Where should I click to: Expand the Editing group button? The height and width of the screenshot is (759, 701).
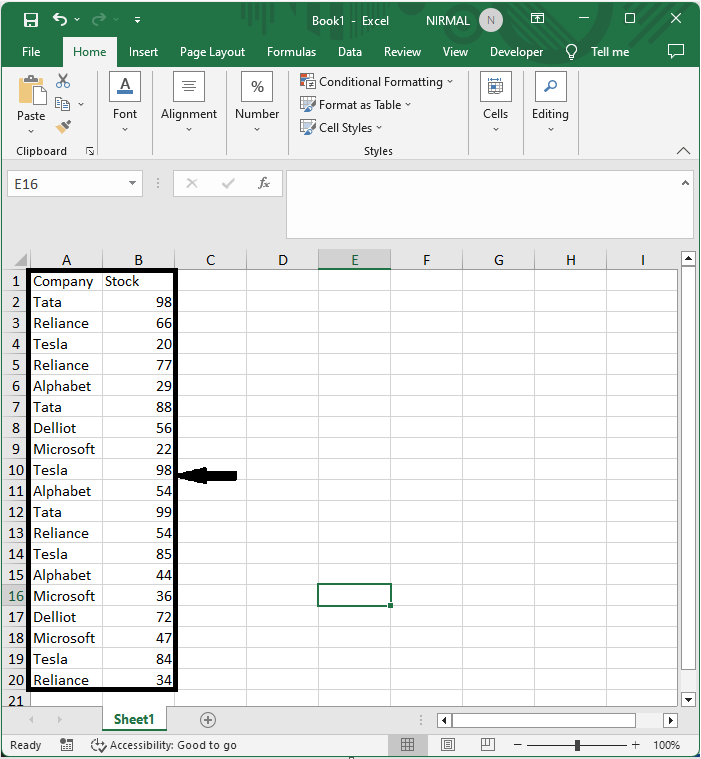click(x=550, y=102)
